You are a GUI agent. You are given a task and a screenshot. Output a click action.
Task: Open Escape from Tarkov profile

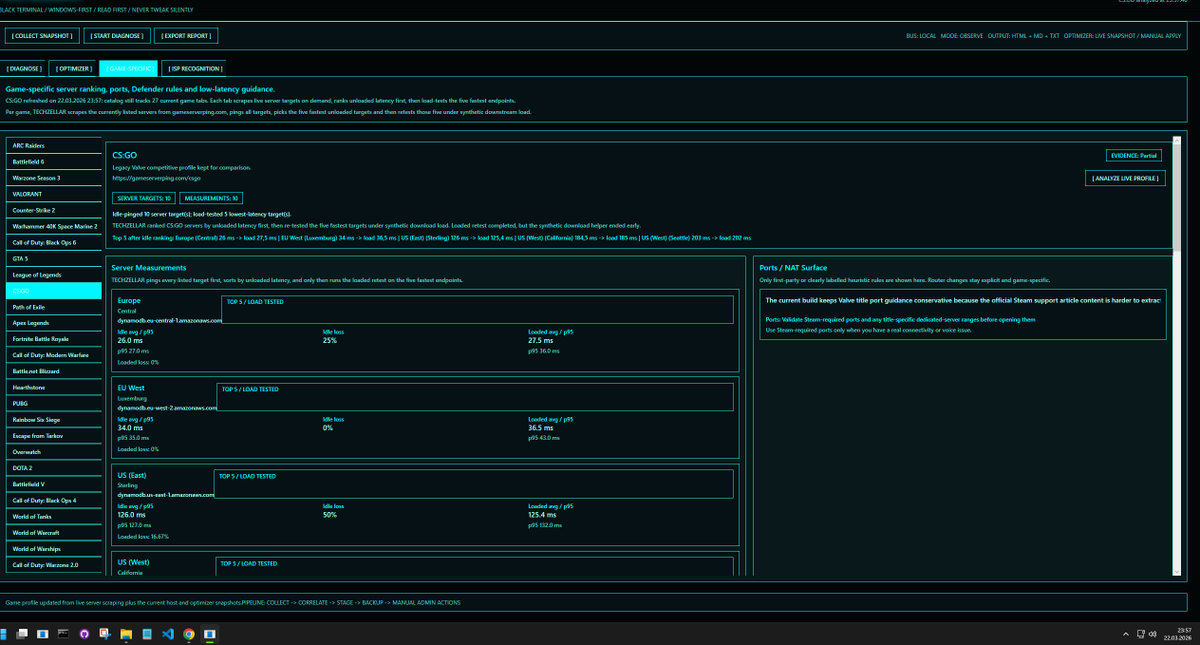[54, 436]
